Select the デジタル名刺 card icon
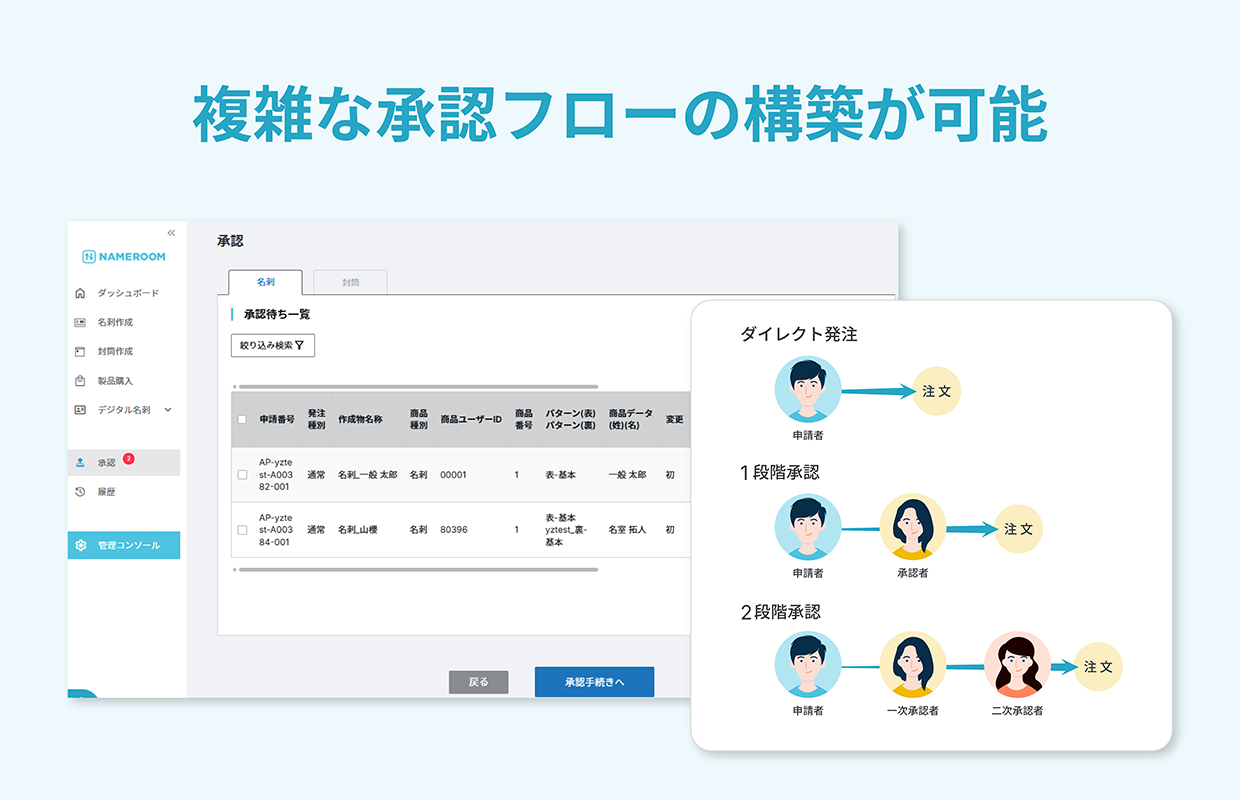This screenshot has height=800, width=1240. [80, 408]
